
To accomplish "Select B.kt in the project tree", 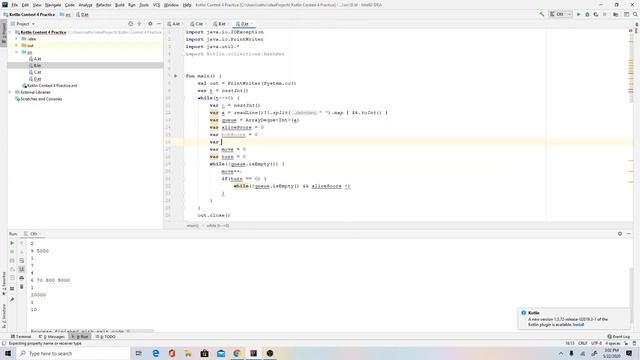I will coord(35,65).
